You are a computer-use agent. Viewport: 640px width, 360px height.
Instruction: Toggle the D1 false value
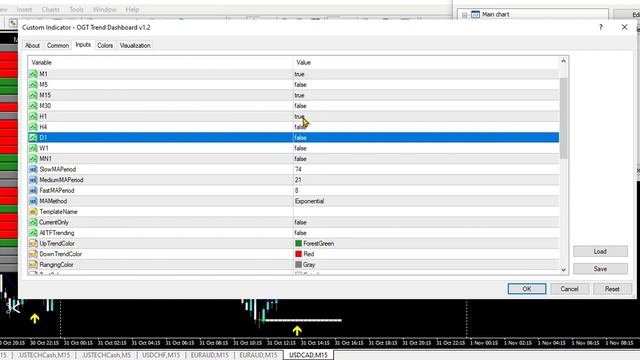300,138
